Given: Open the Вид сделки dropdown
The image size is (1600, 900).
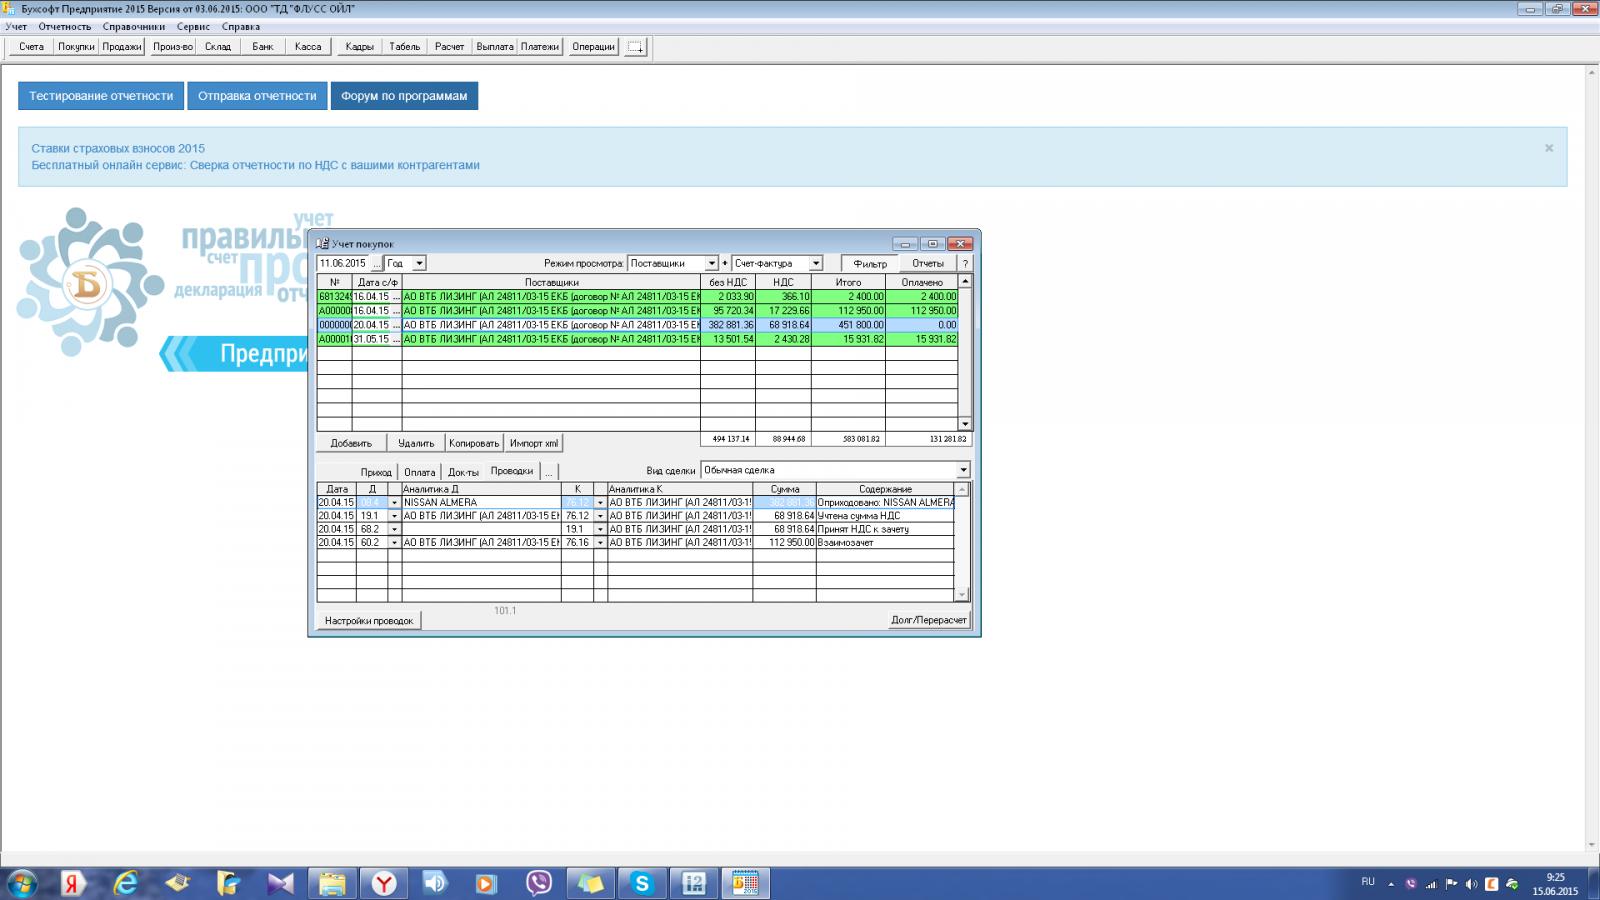Looking at the screenshot, I should [963, 470].
